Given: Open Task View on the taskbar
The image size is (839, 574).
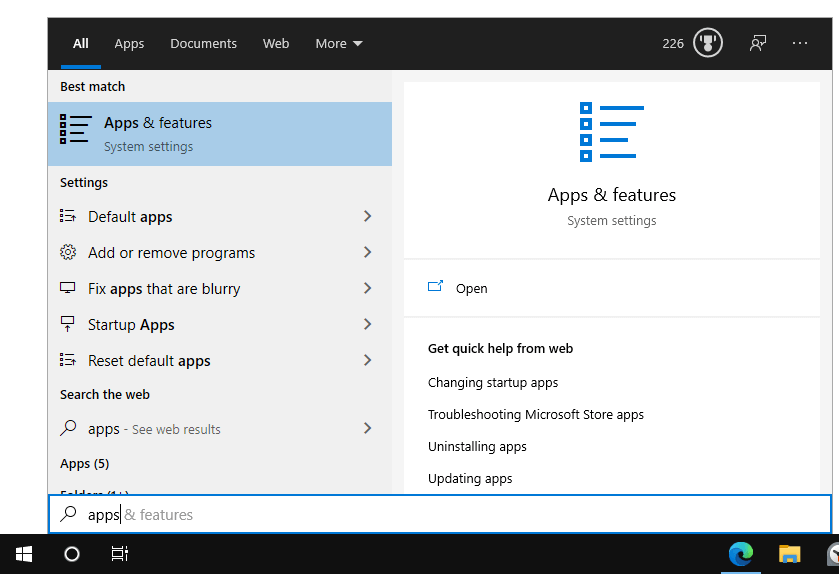Looking at the screenshot, I should [119, 554].
